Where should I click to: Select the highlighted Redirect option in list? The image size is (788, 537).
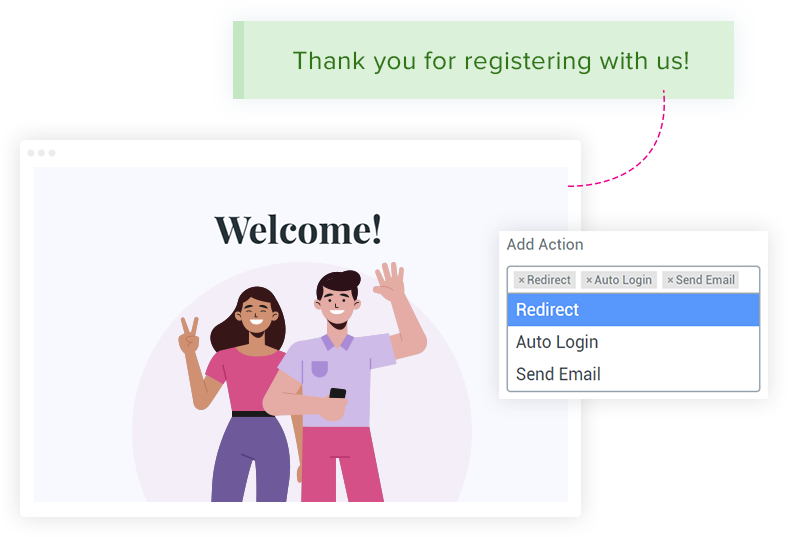click(633, 310)
